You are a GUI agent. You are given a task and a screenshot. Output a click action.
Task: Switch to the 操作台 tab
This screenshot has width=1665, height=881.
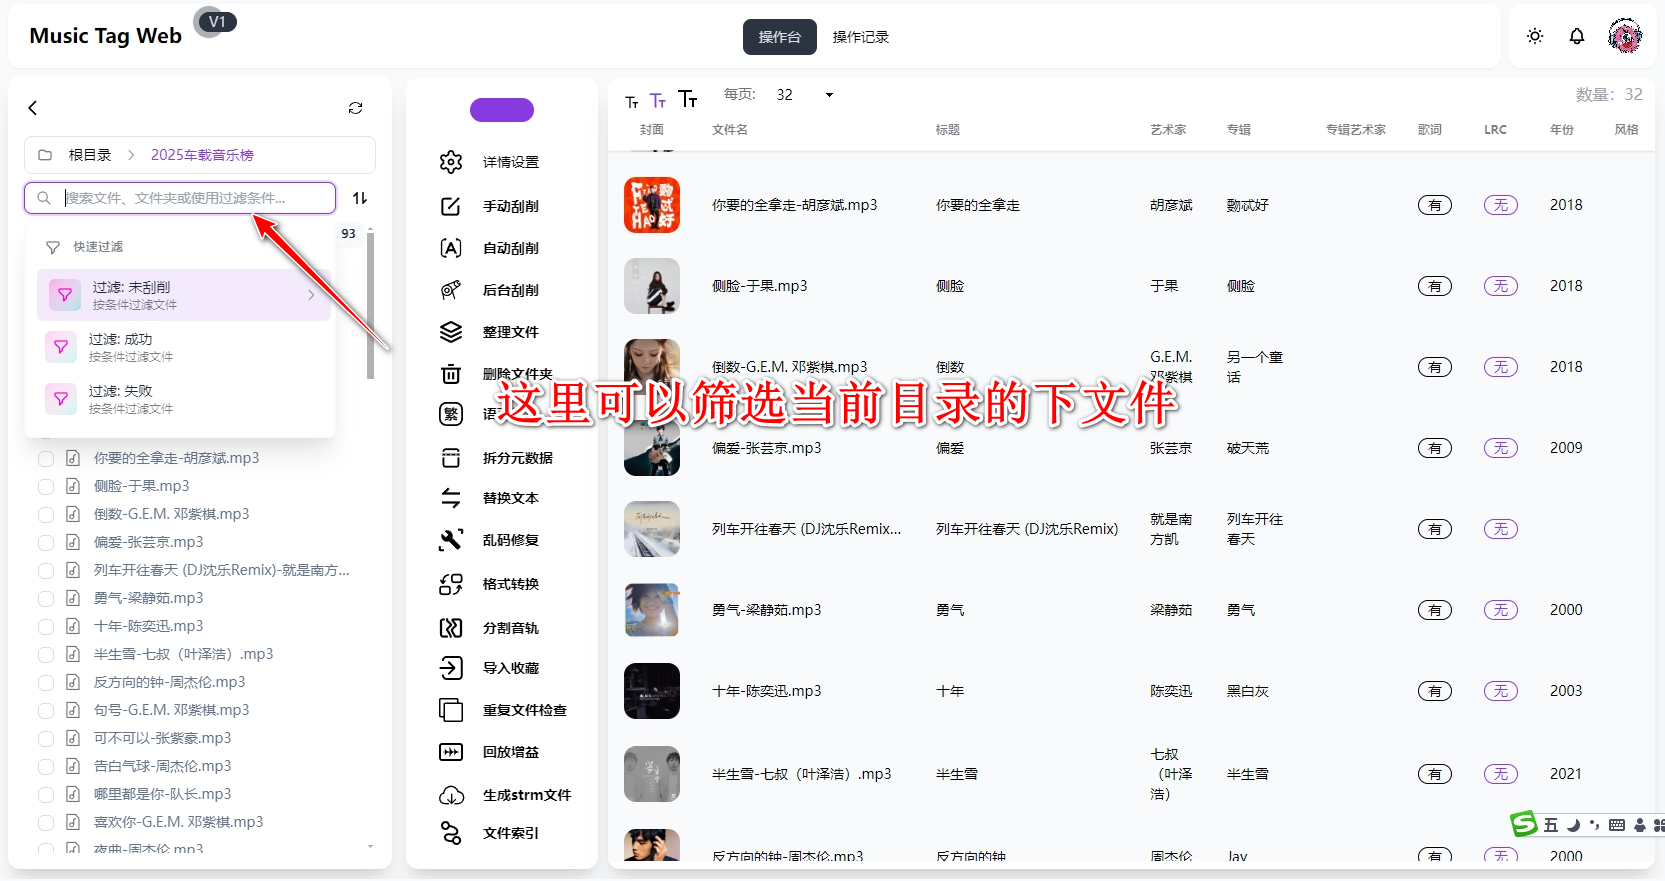779,37
